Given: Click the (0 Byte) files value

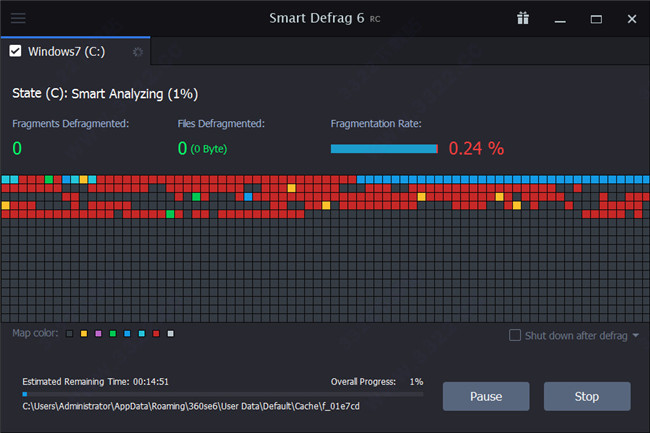Looking at the screenshot, I should coord(209,149).
